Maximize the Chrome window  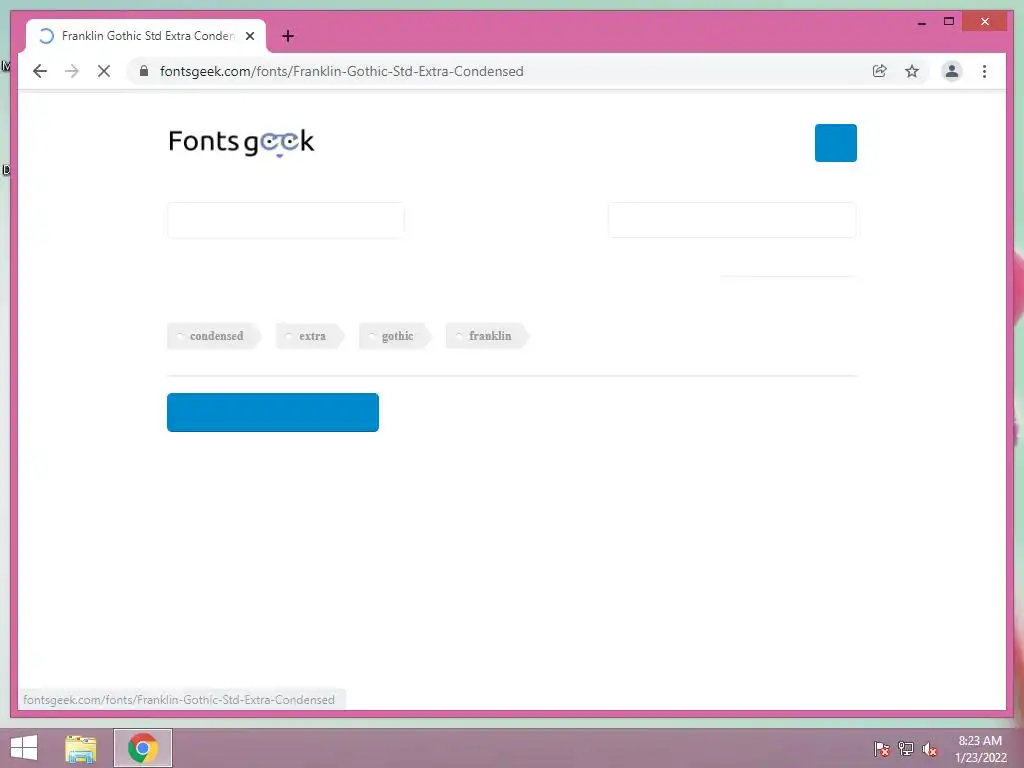tap(949, 22)
